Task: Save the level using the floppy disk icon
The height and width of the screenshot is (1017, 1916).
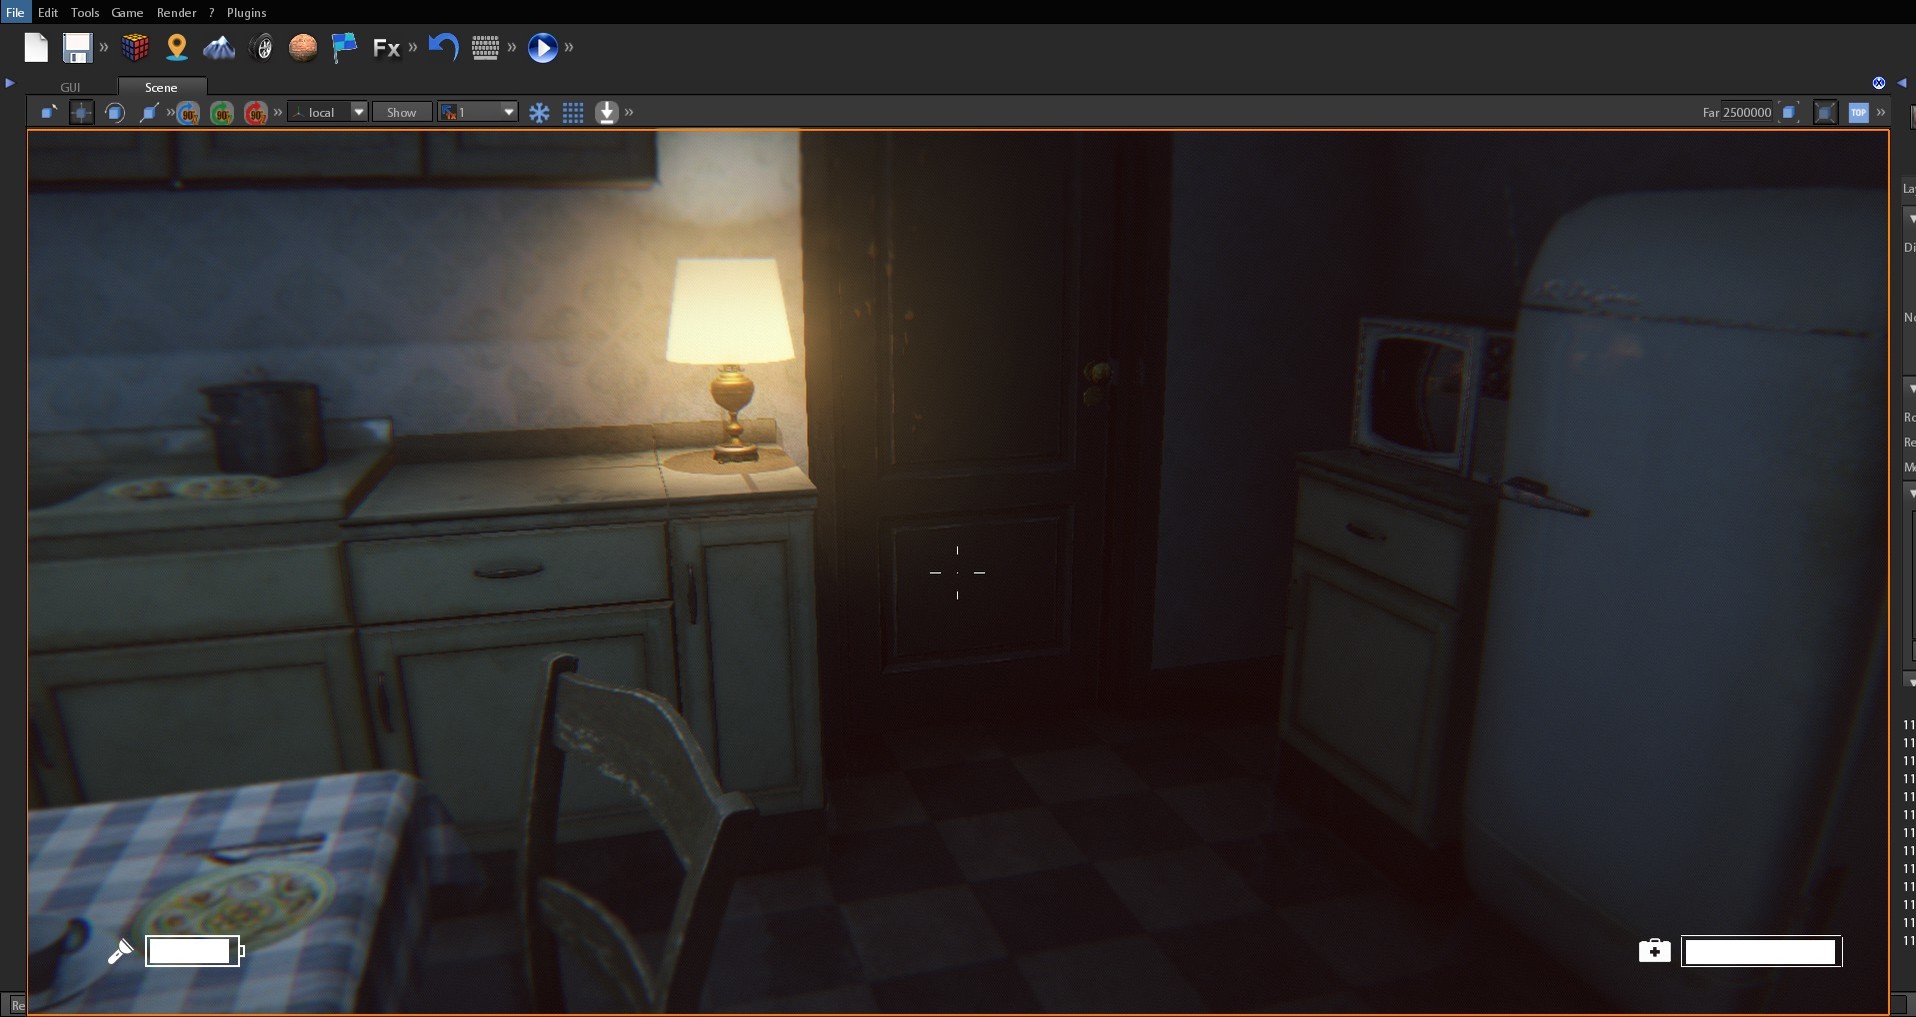Action: tap(76, 47)
